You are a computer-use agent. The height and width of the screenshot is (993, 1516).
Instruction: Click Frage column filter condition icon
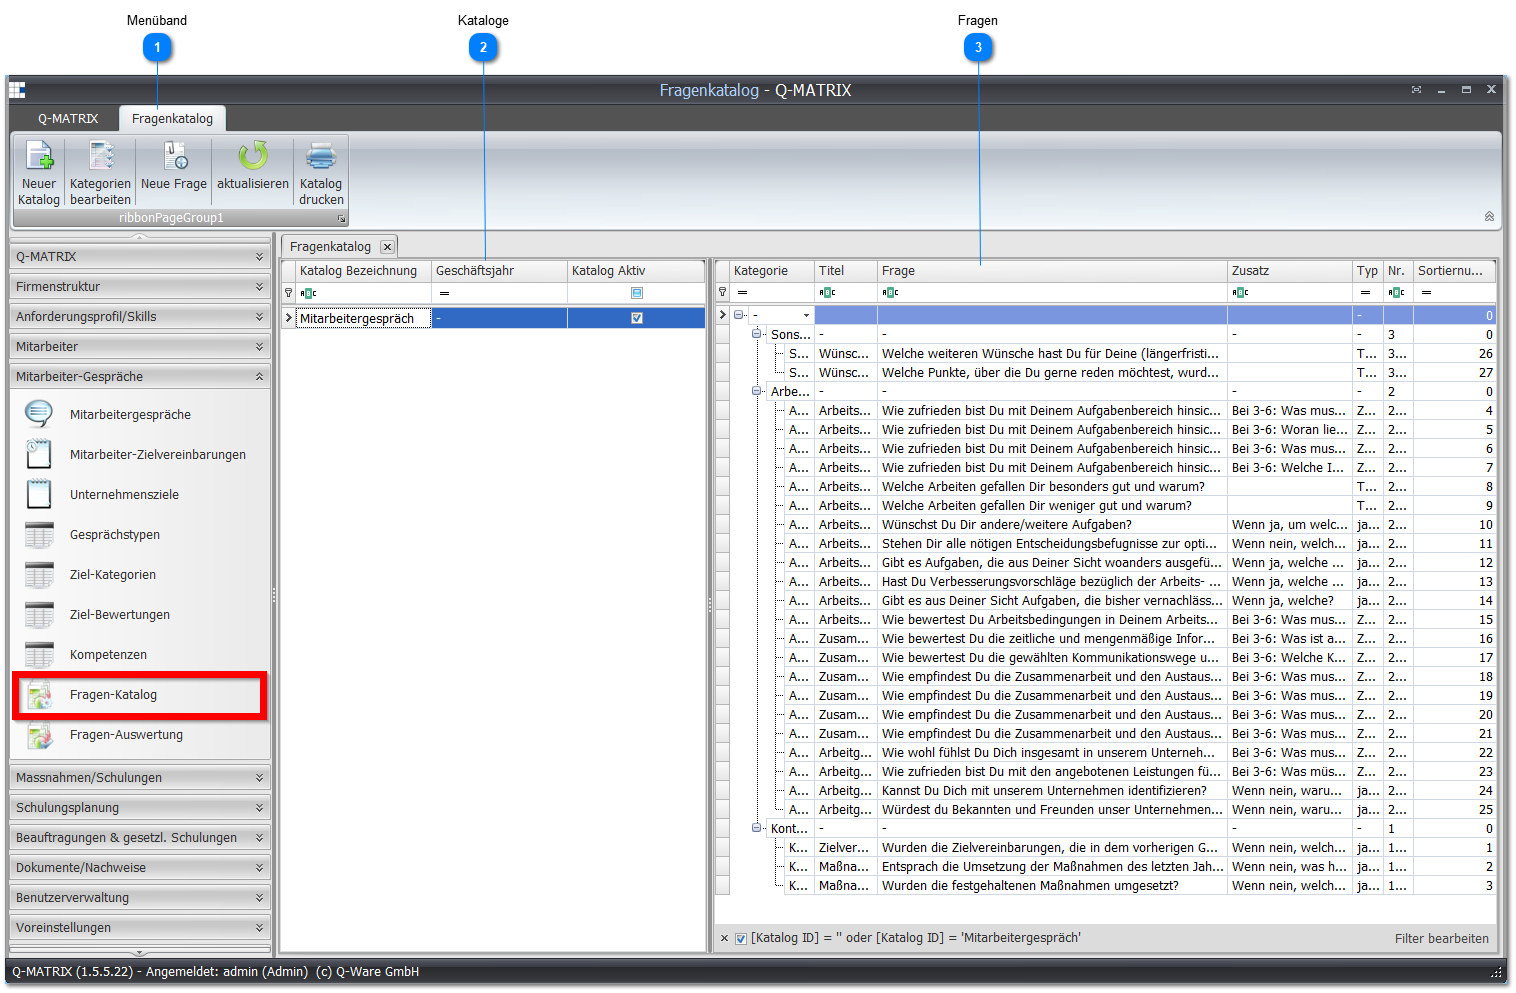tap(890, 292)
